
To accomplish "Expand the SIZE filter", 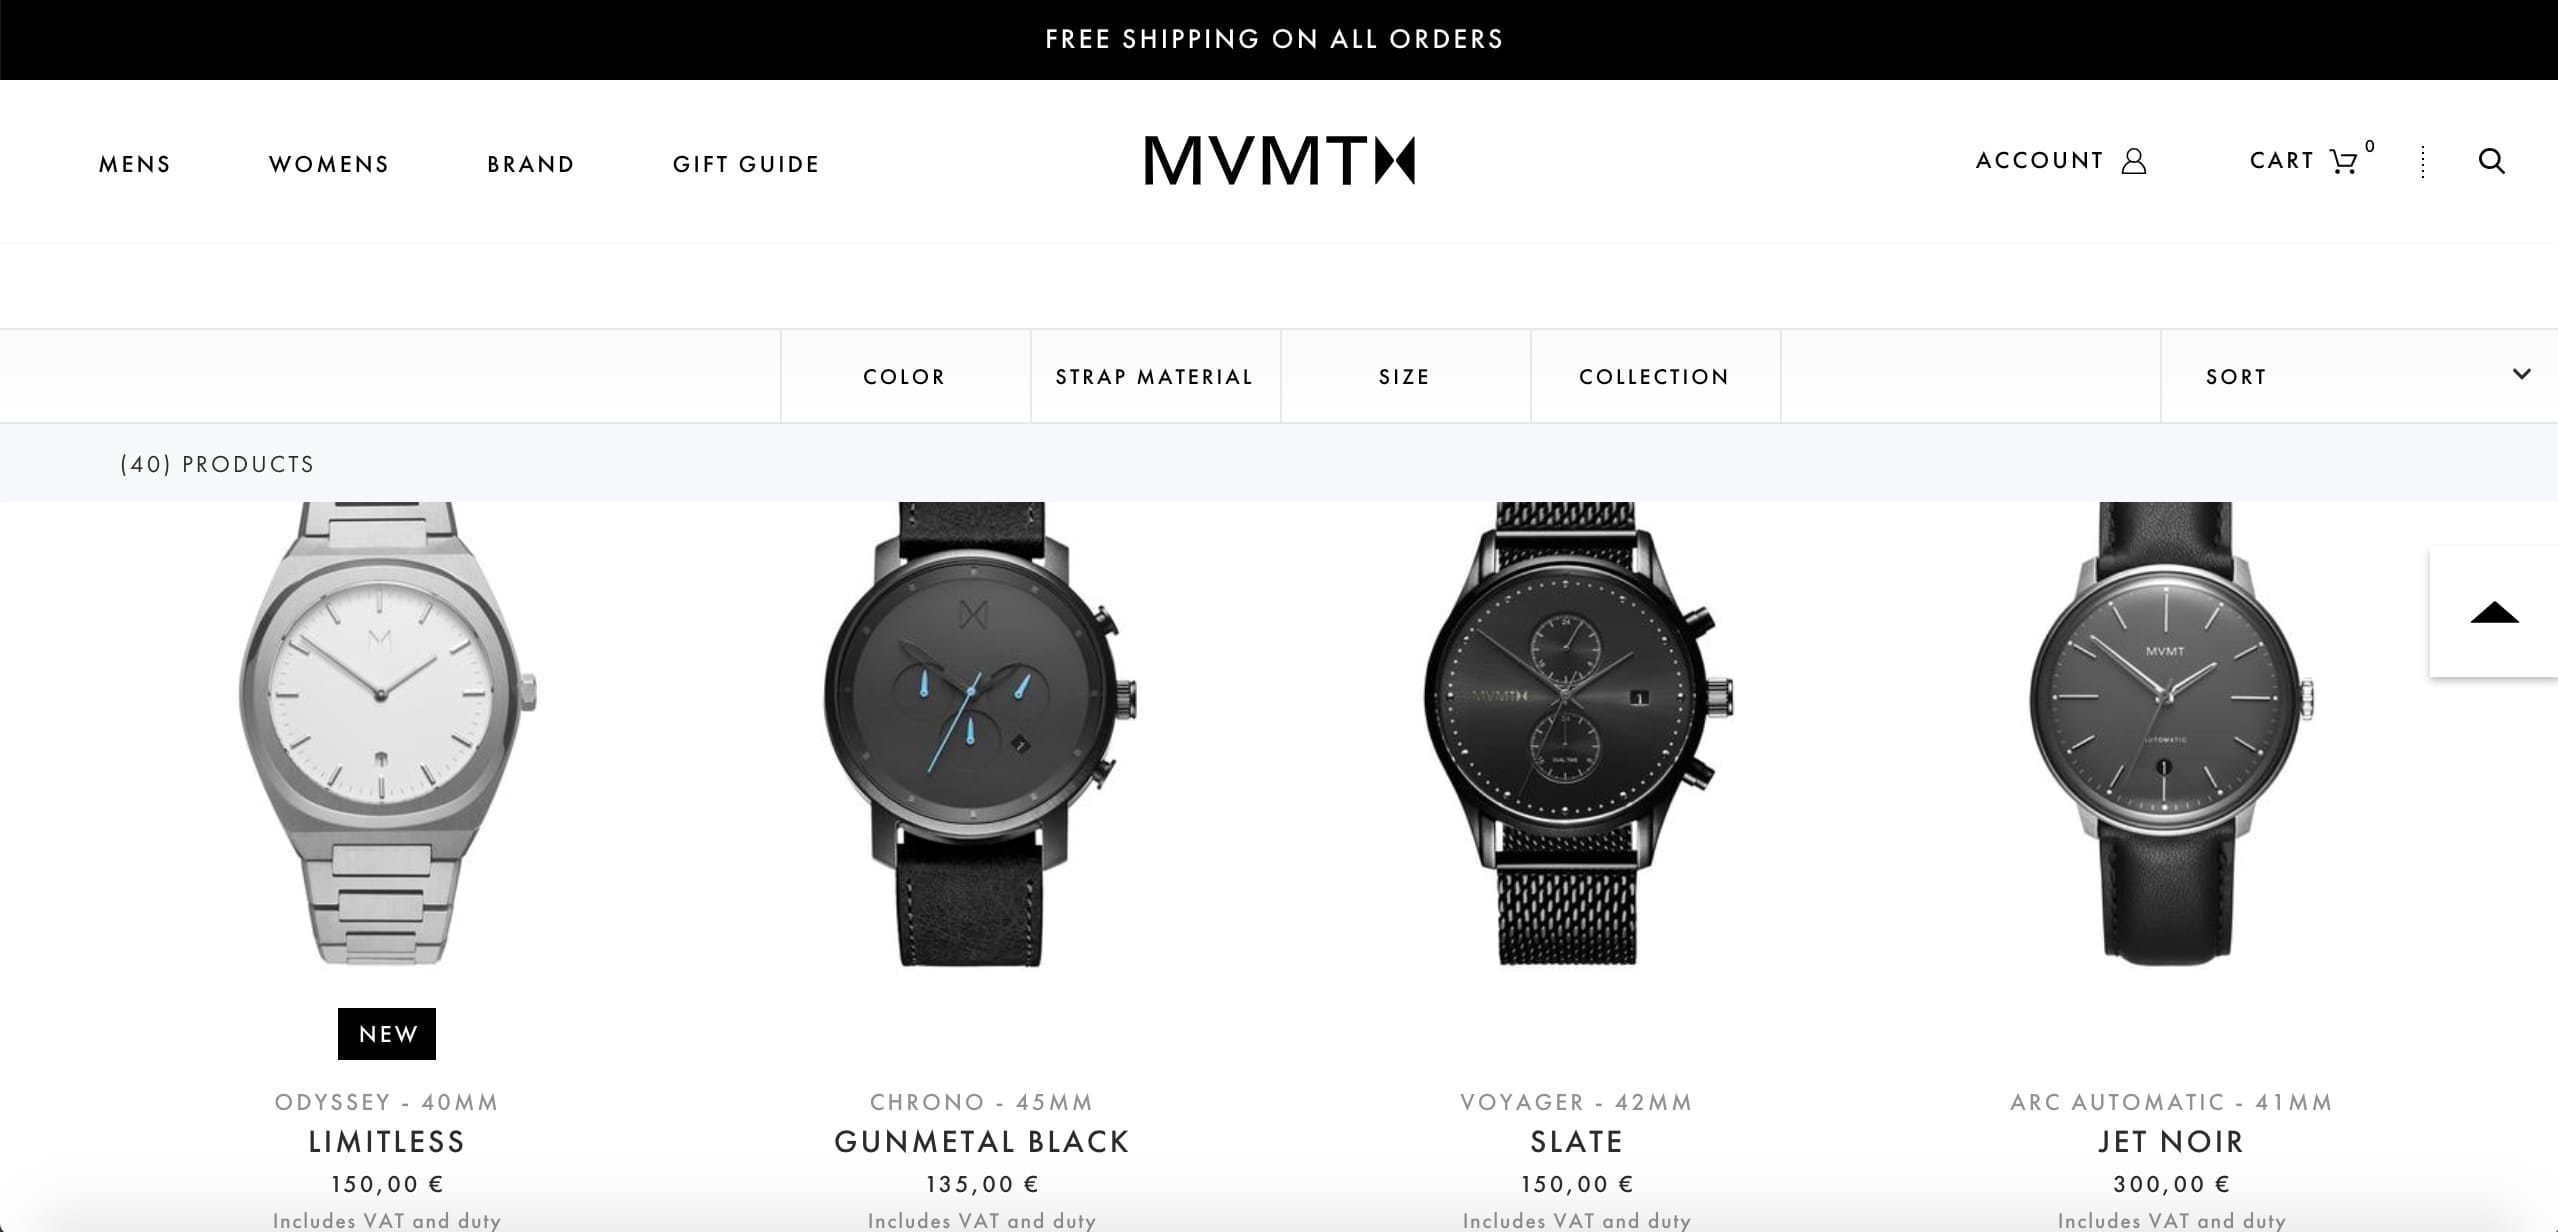I will 1405,377.
